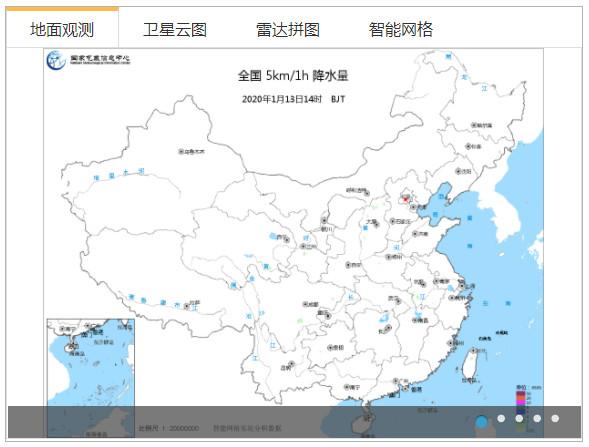The width and height of the screenshot is (589, 447).
Task: Switch to the 地面观测 tab
Action: (x=62, y=29)
